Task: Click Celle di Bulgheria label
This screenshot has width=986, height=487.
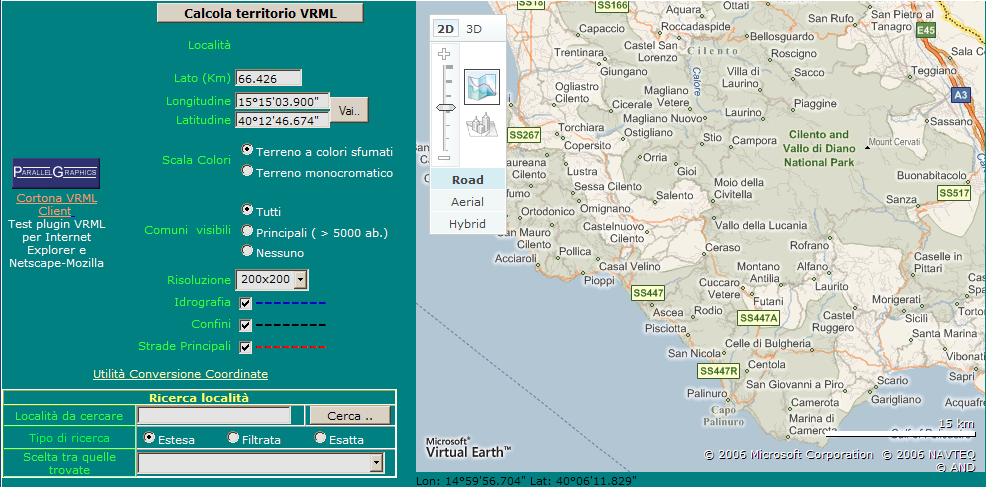Action: click(768, 344)
